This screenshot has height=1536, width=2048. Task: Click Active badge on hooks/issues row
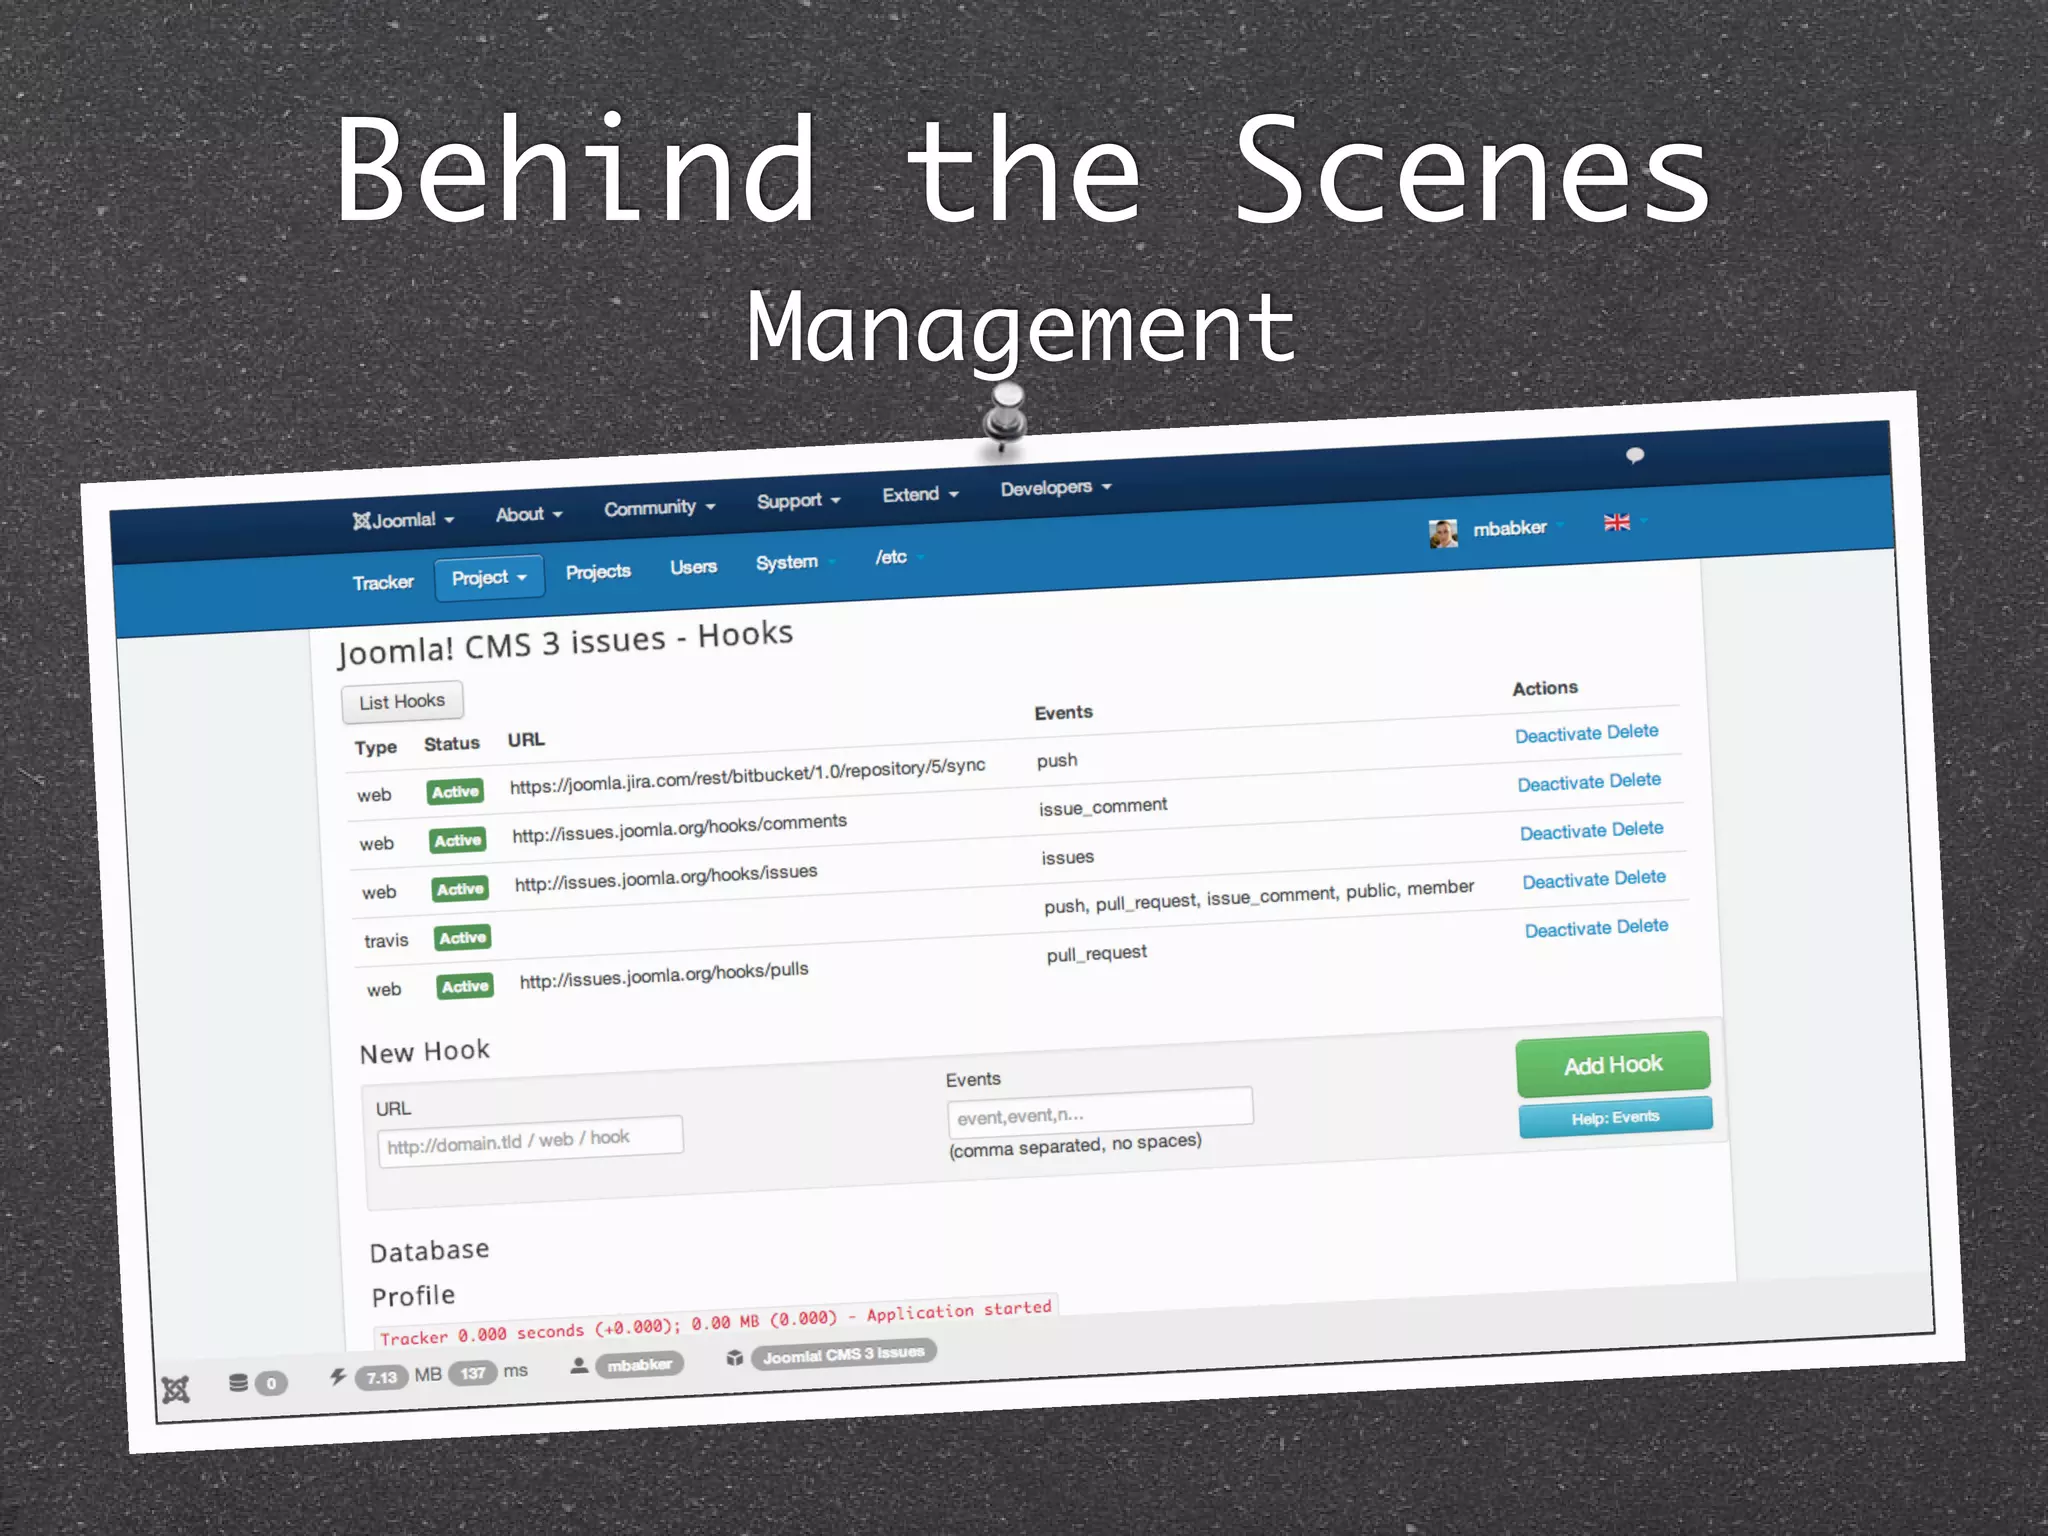460,889
